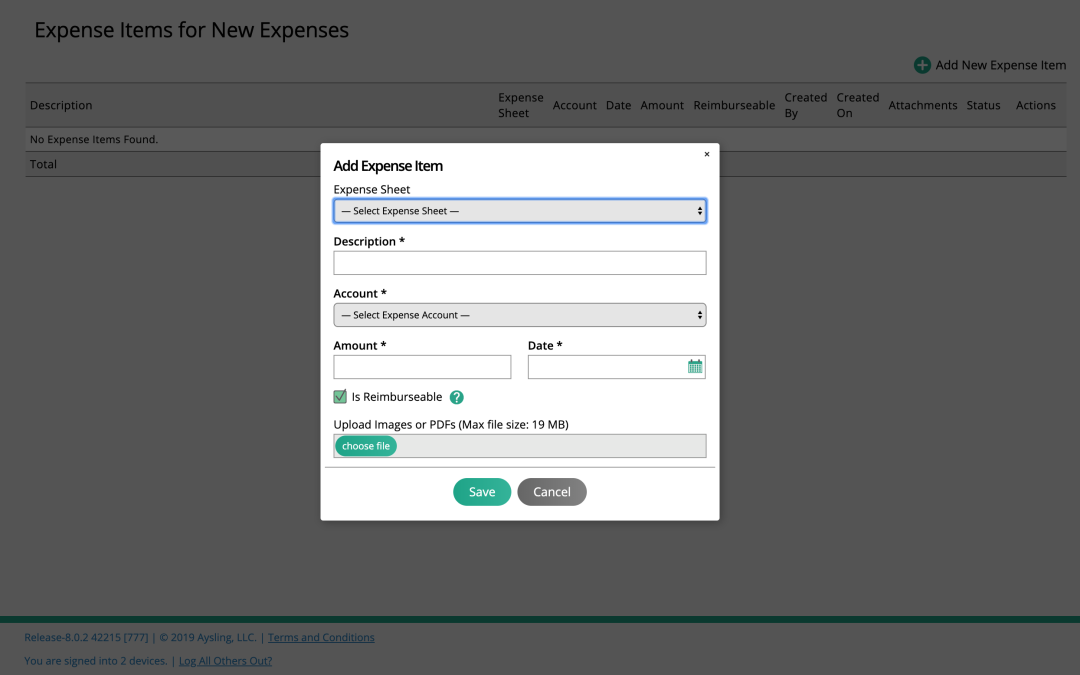
Task: Click the Expense Items for New Expenses heading
Action: pos(191,30)
